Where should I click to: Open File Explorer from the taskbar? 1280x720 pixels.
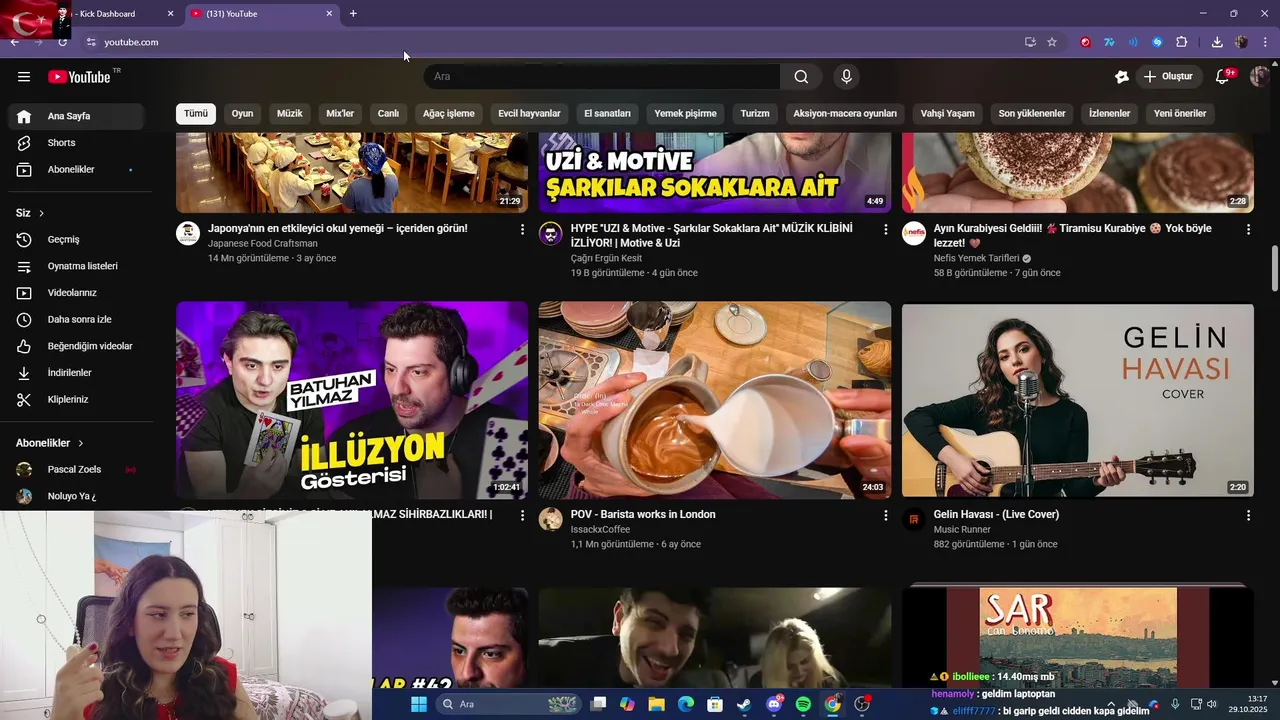[x=656, y=704]
